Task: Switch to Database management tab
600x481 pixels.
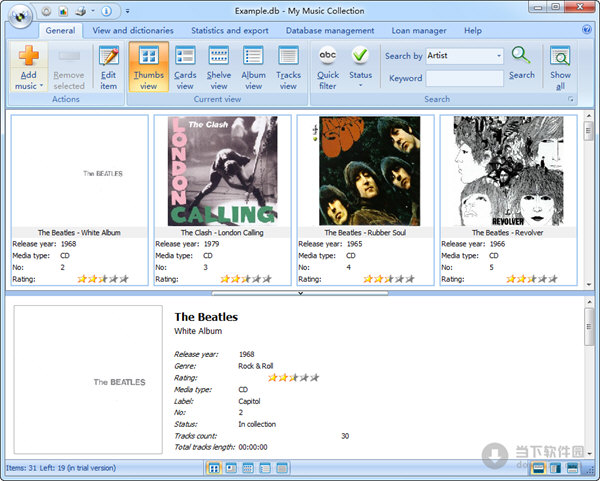Action: click(330, 31)
